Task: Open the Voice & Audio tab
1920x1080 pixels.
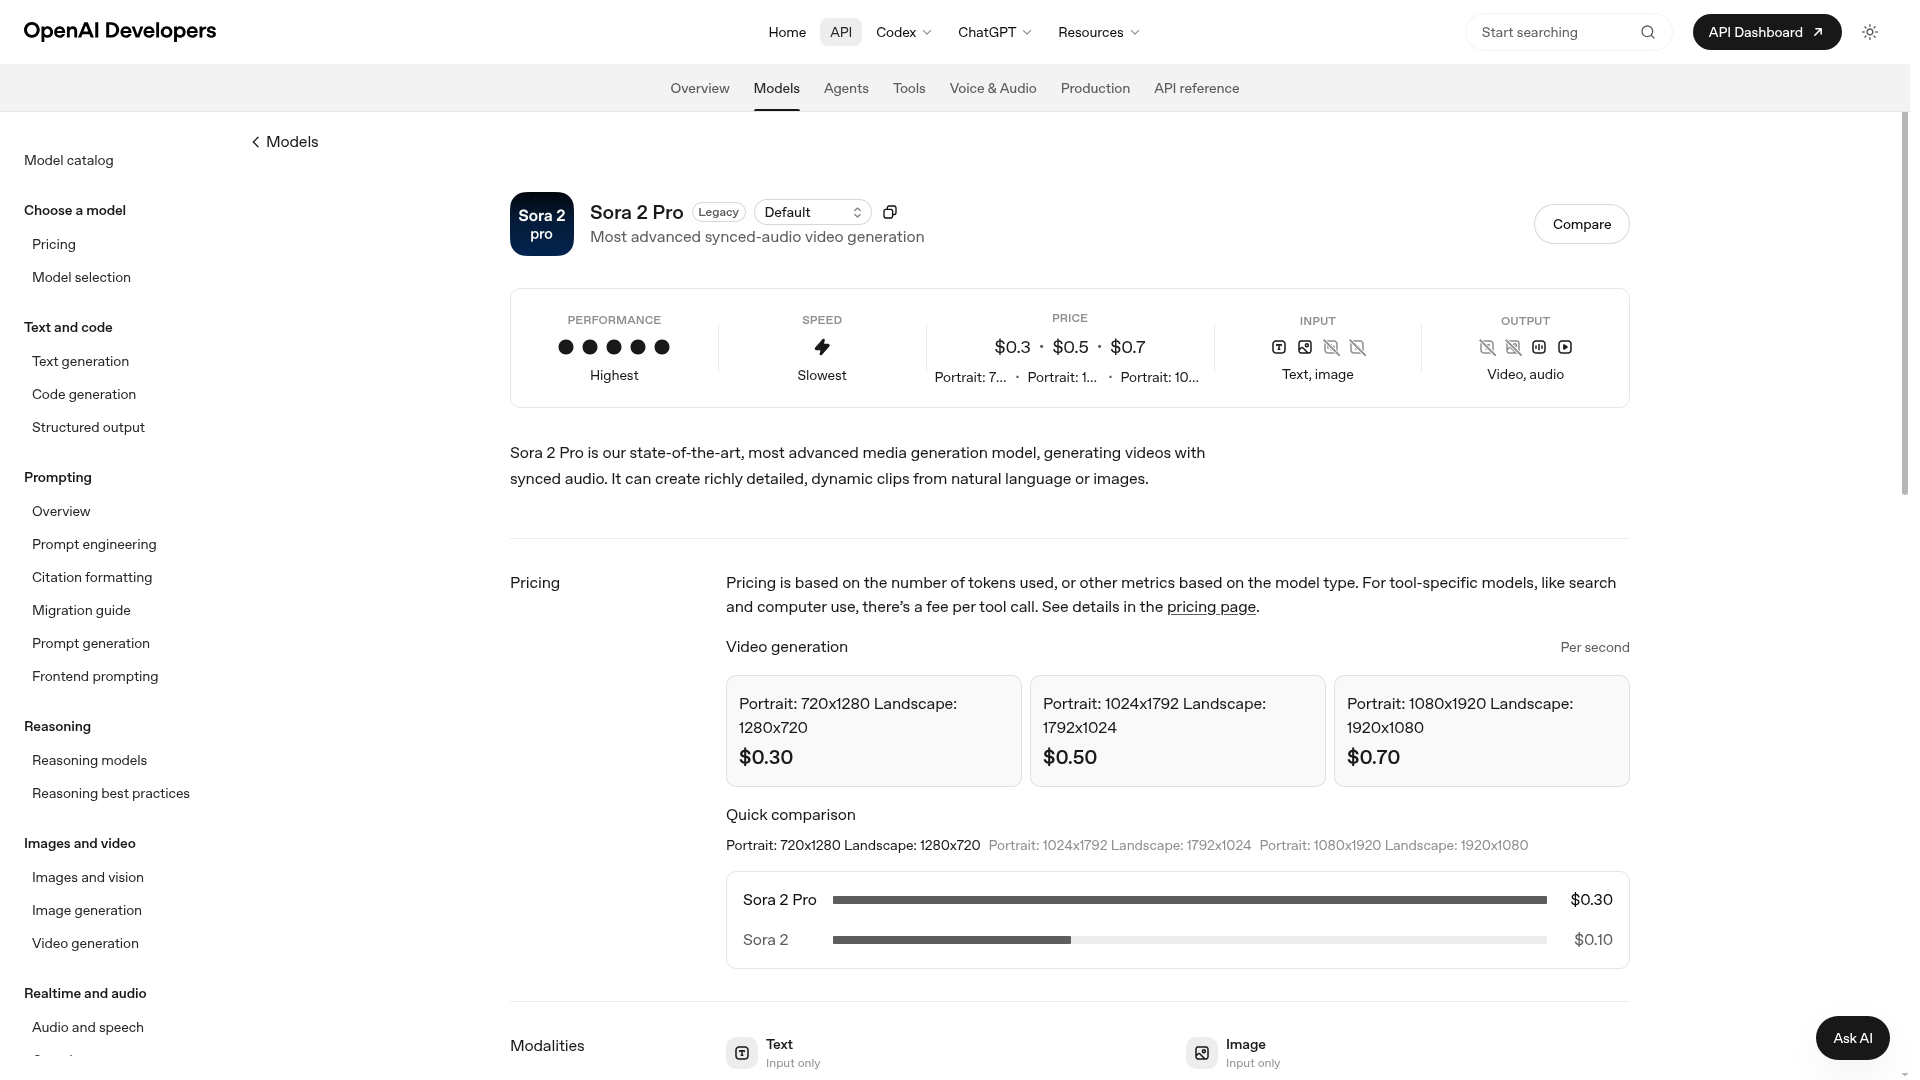Action: tap(993, 88)
